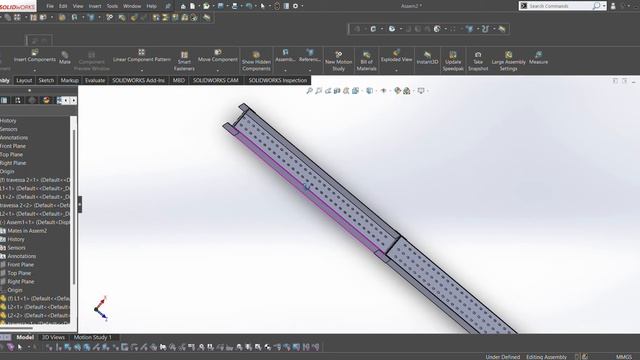Click the Section View icon in the view toolbar

[x=337, y=91]
